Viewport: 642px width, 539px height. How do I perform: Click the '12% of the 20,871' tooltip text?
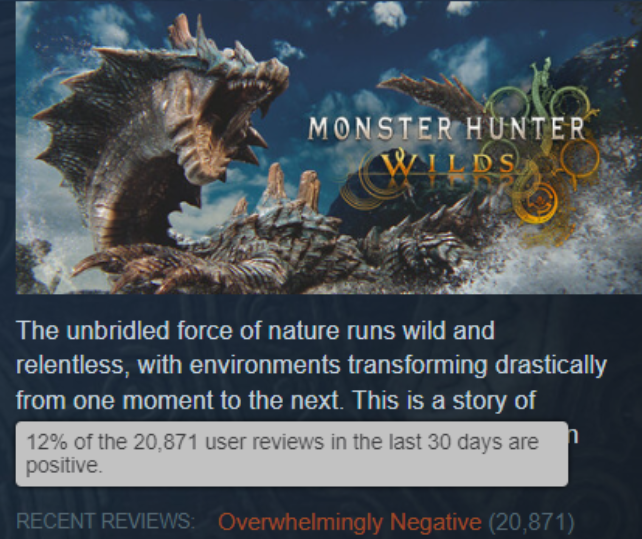point(112,442)
